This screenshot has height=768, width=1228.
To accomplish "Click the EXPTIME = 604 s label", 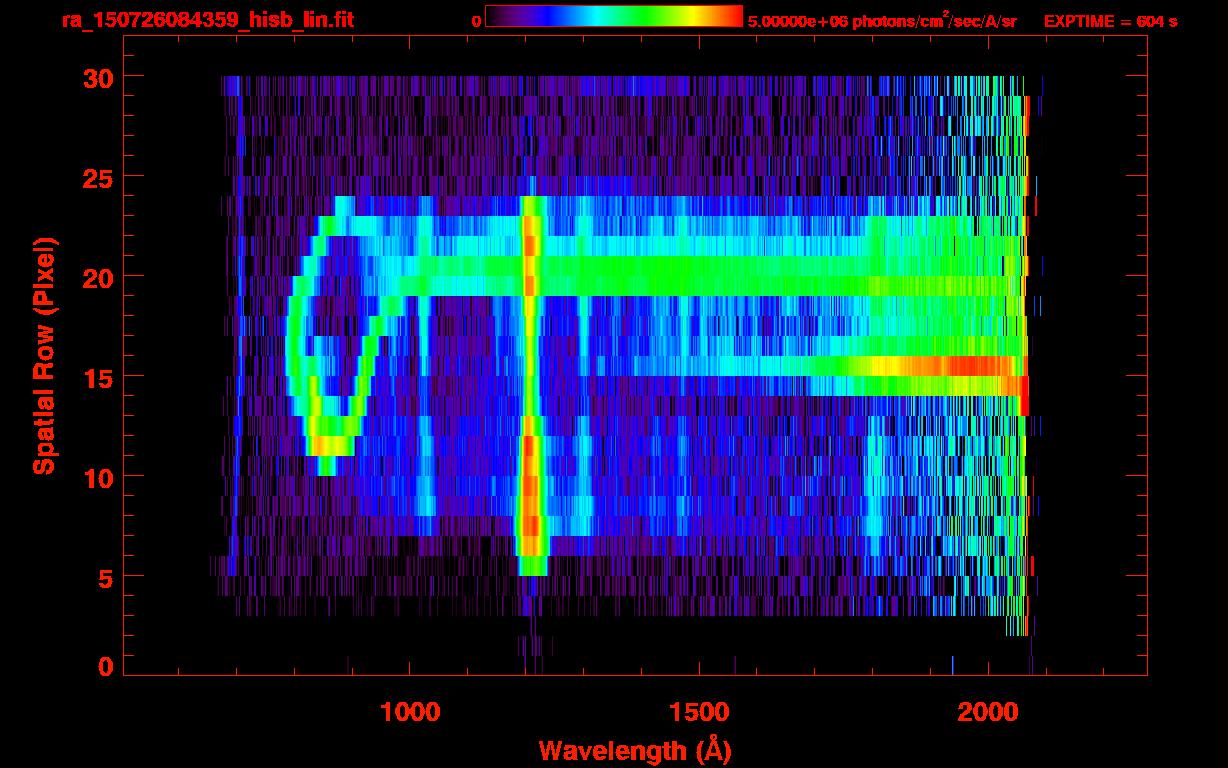I will 1110,21.
